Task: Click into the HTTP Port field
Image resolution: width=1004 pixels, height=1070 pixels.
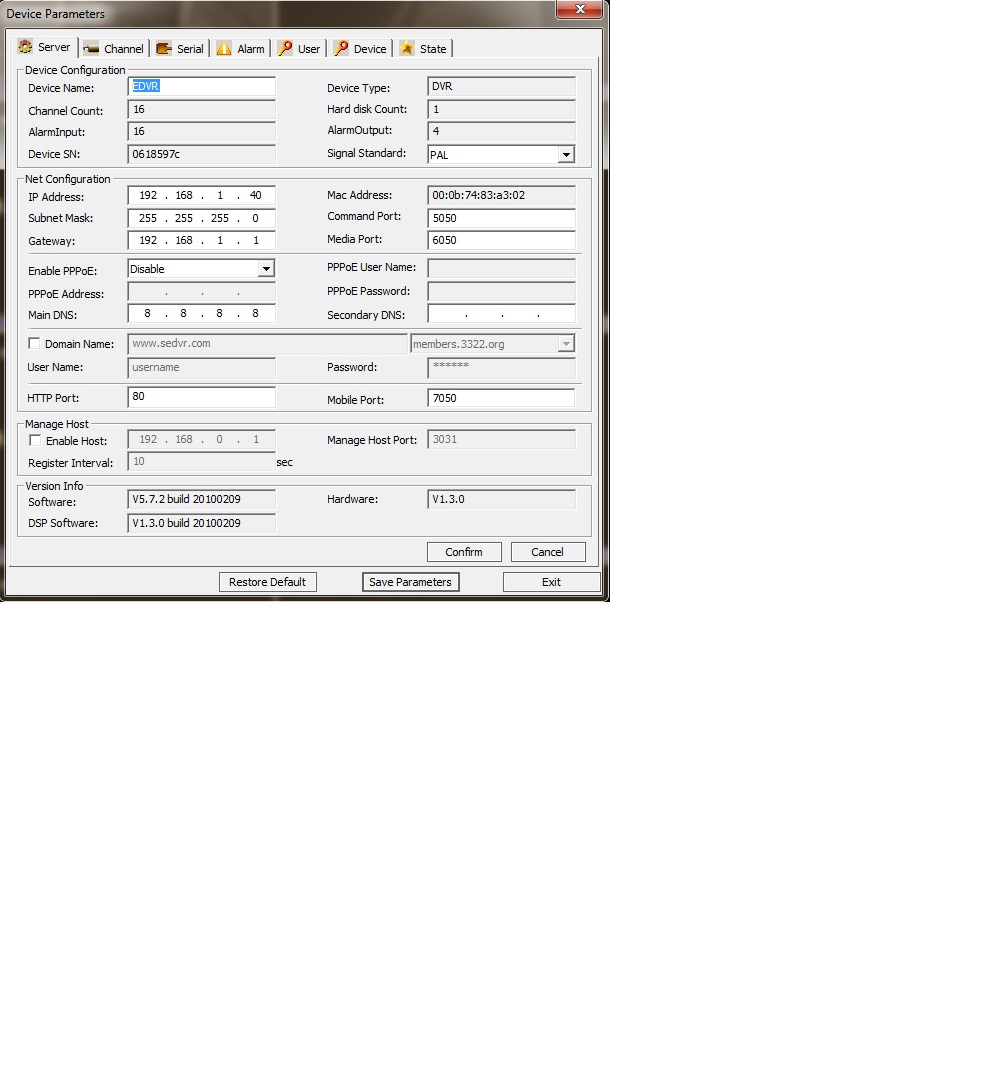Action: pyautogui.click(x=201, y=397)
